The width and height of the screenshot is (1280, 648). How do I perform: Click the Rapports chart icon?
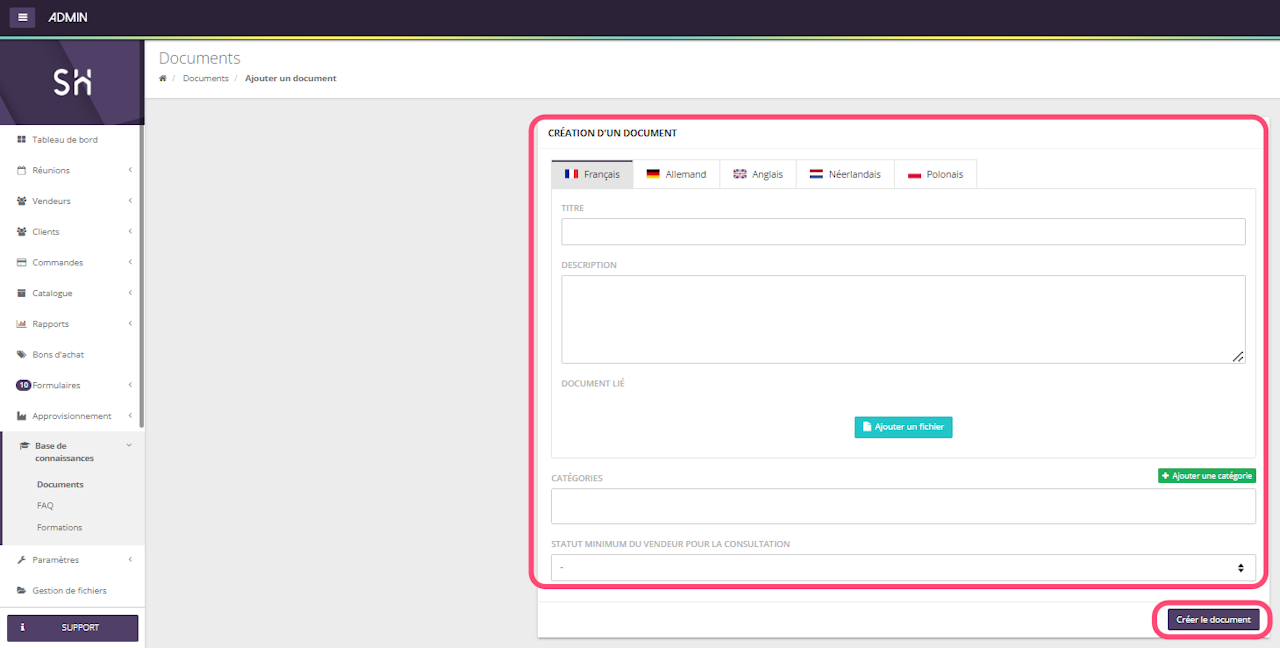click(22, 324)
